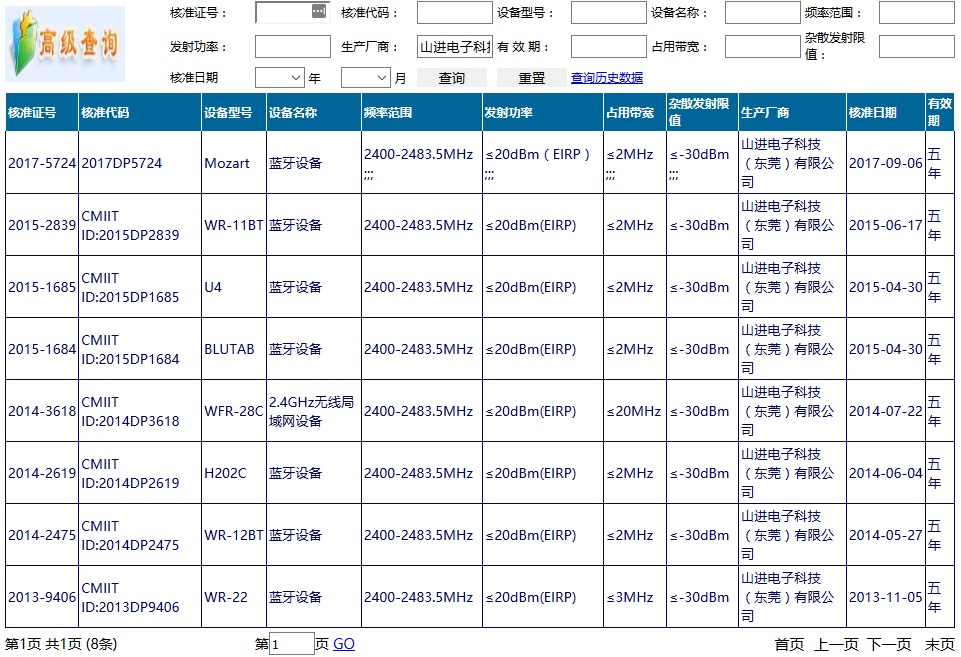Select the ≤3MHz bandwidth cell

(x=635, y=597)
